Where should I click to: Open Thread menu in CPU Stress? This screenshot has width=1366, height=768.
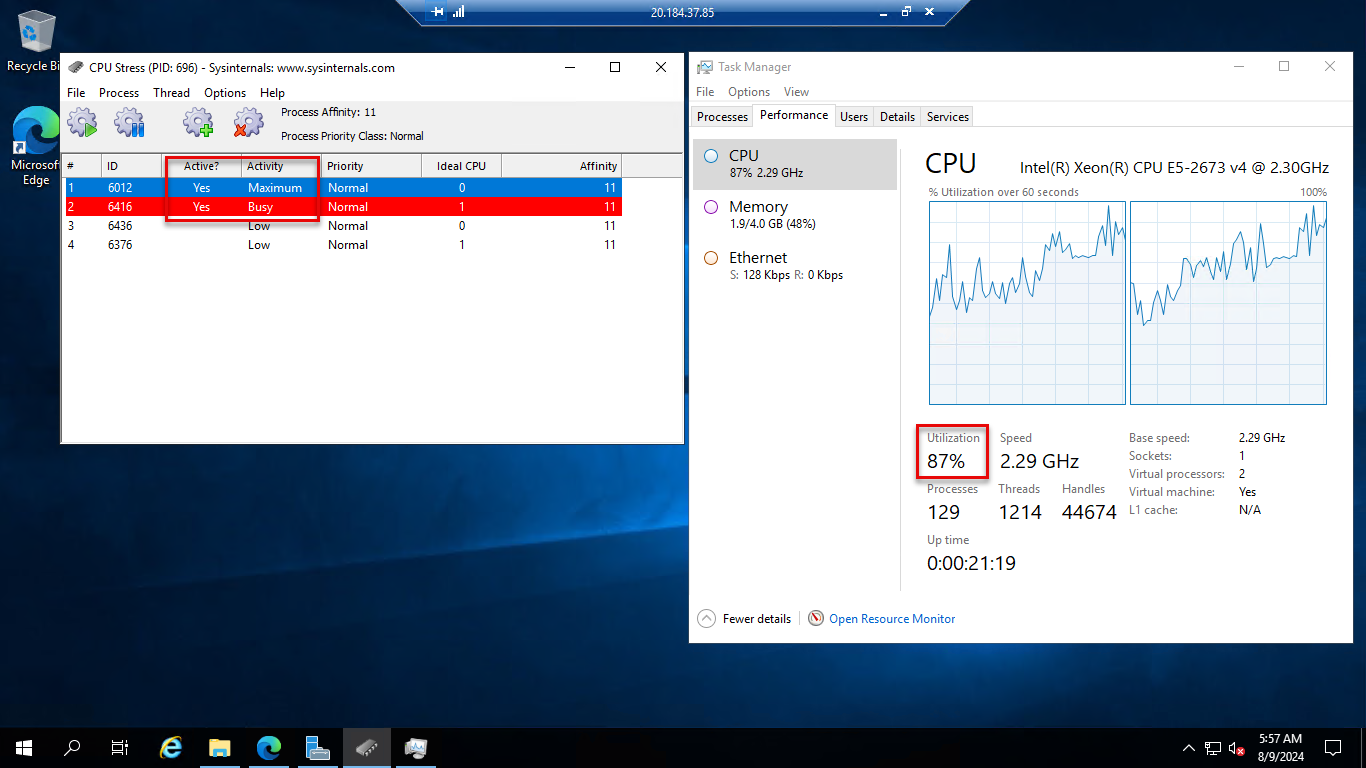[171, 92]
